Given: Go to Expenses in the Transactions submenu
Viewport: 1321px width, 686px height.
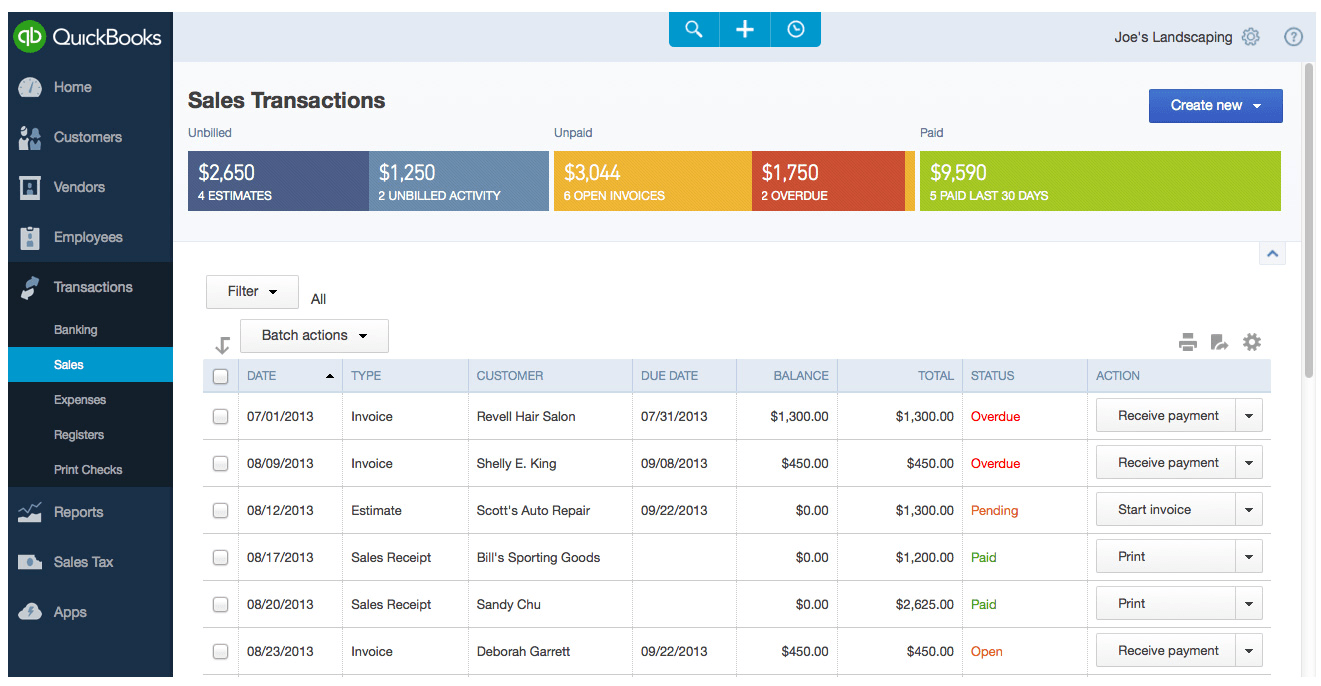Looking at the screenshot, I should [80, 400].
